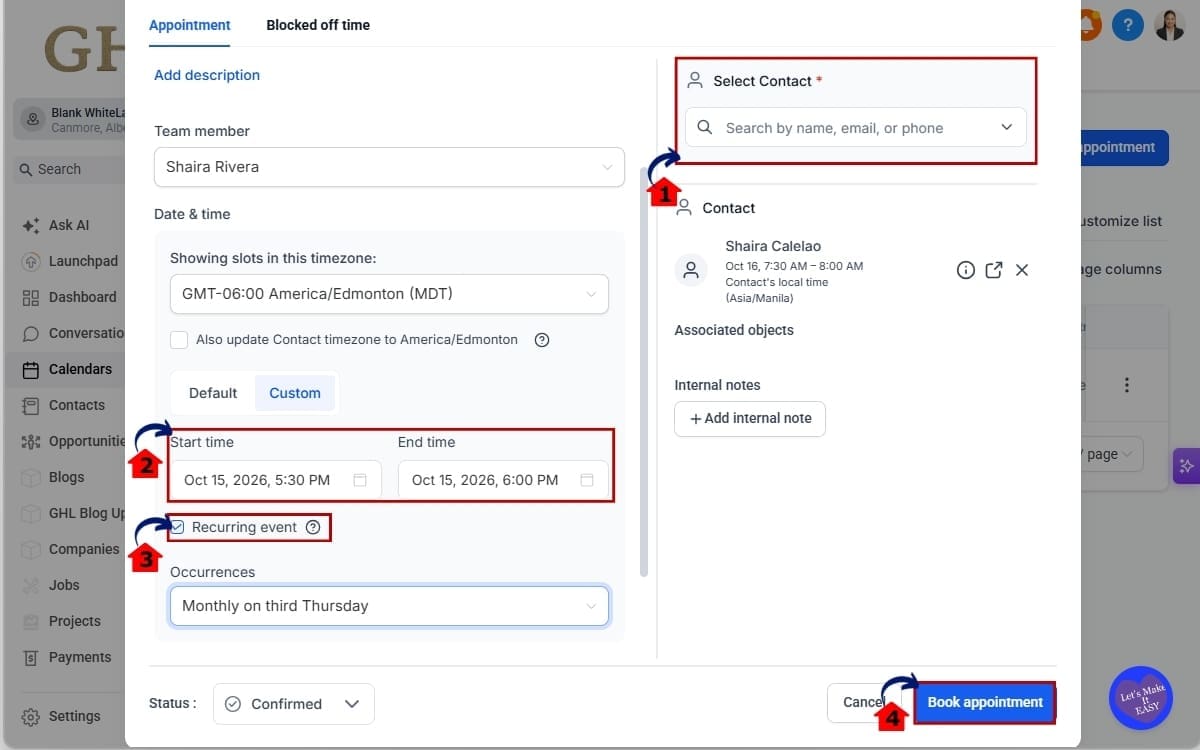The width and height of the screenshot is (1200, 750).
Task: Click End time field Oct 15, 6:00 PM
Action: [x=503, y=480]
